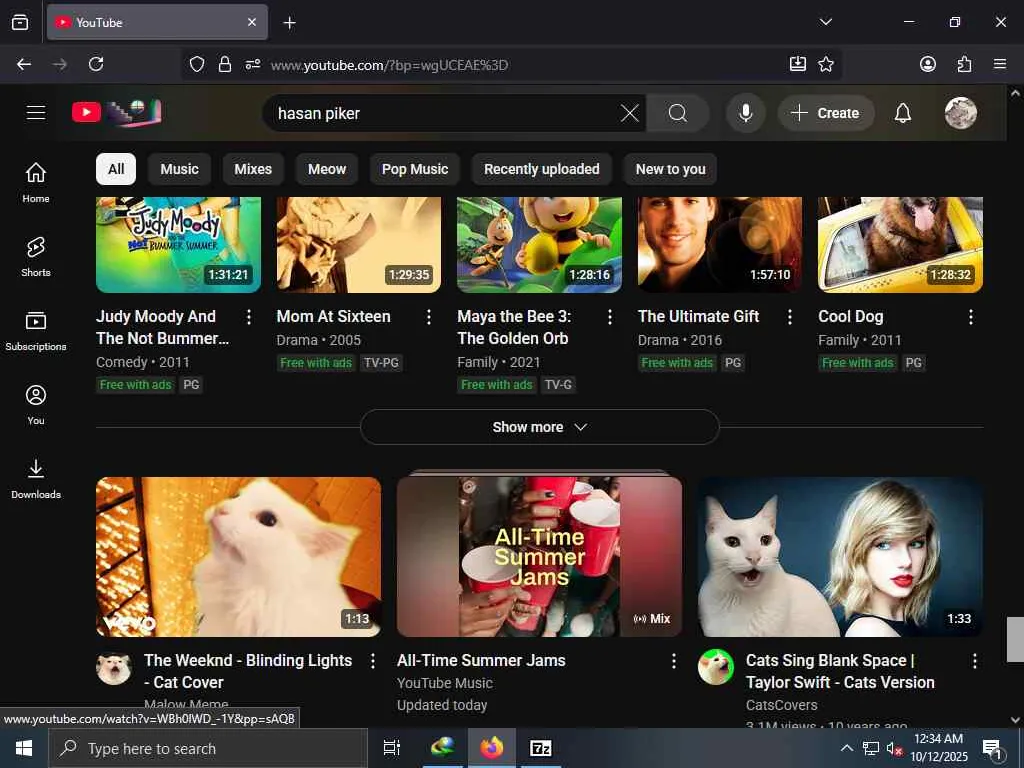
Task: Open The Ultimate Gift title link
Action: point(698,316)
